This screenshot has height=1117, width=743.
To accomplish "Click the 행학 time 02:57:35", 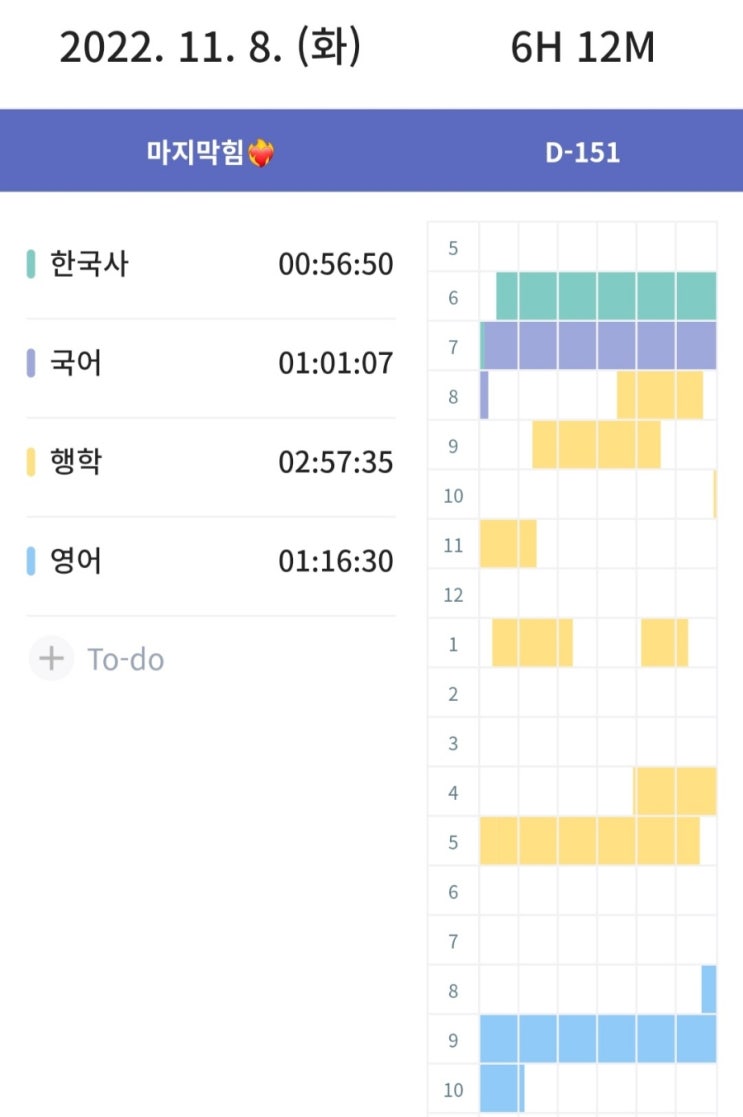I will (335, 463).
